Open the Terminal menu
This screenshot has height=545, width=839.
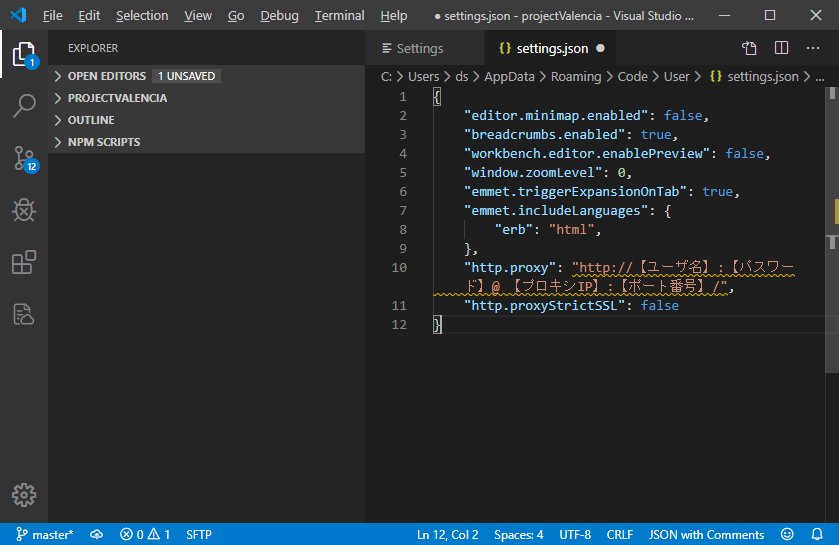point(339,16)
